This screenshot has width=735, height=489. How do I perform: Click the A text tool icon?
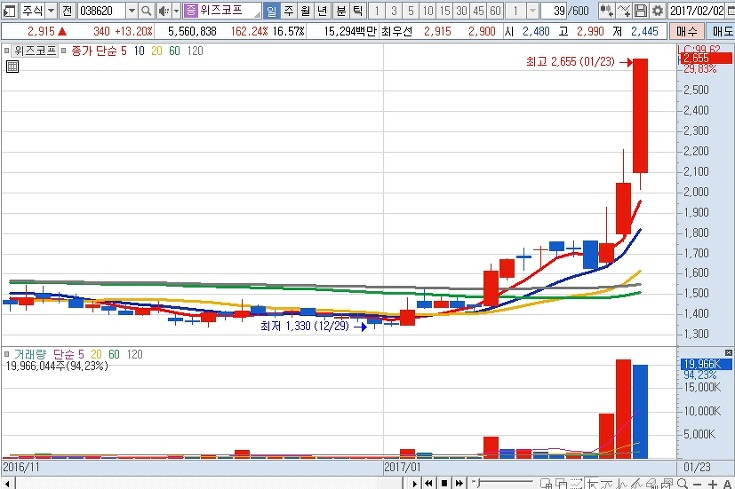tap(728, 484)
